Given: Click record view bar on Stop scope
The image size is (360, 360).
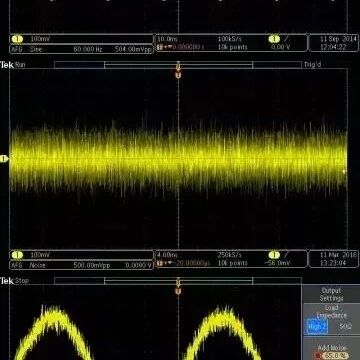Looking at the screenshot, I should (x=178, y=281).
